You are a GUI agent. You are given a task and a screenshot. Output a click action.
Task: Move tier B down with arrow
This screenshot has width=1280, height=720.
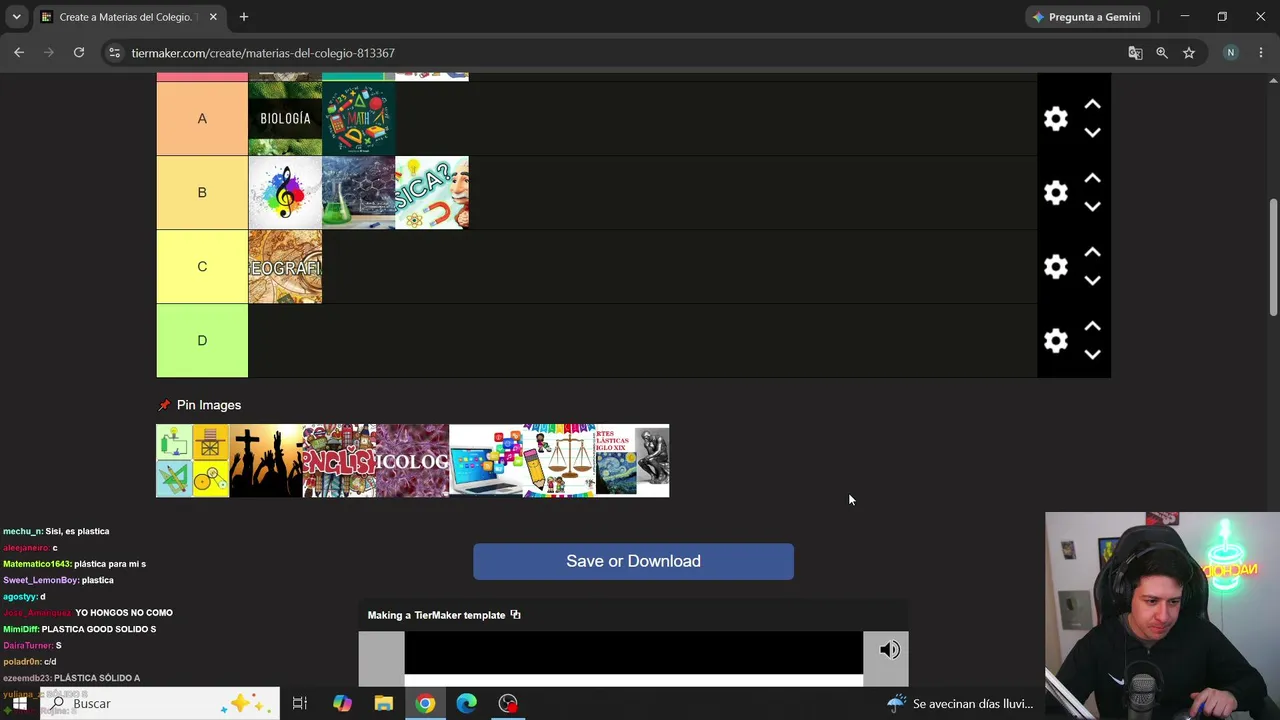click(x=1092, y=206)
